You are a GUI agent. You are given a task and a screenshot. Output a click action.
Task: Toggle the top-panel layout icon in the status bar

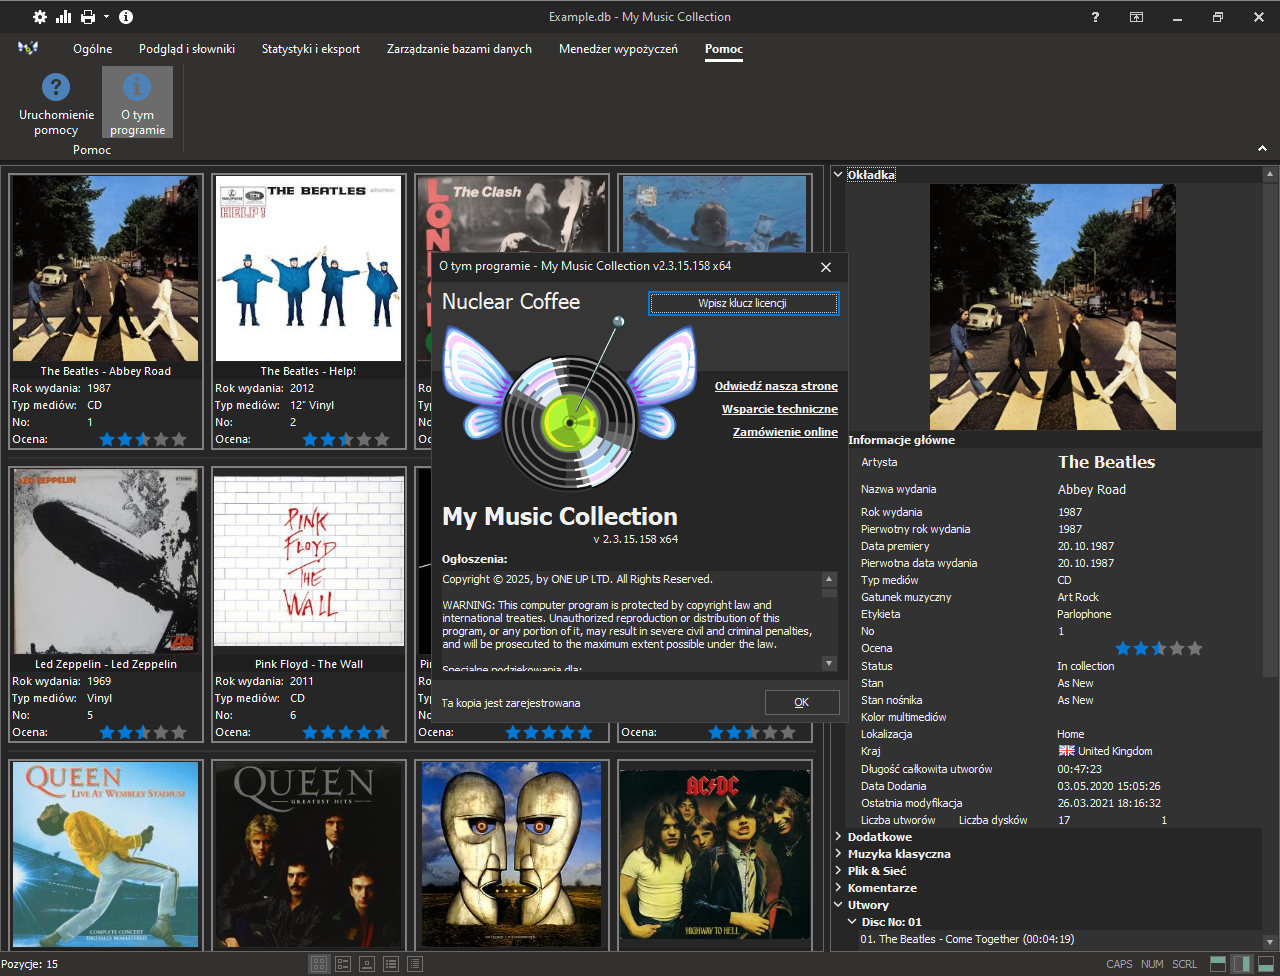point(1218,964)
